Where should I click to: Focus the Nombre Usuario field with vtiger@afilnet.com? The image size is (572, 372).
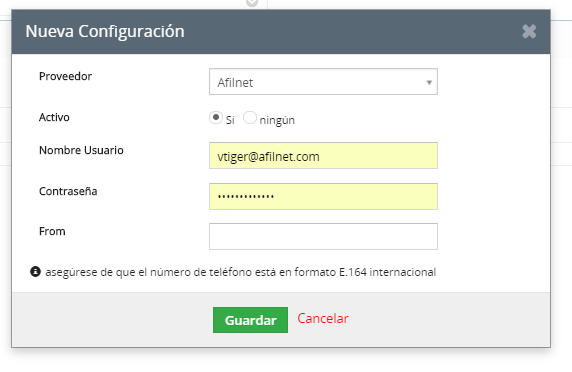[323, 156]
